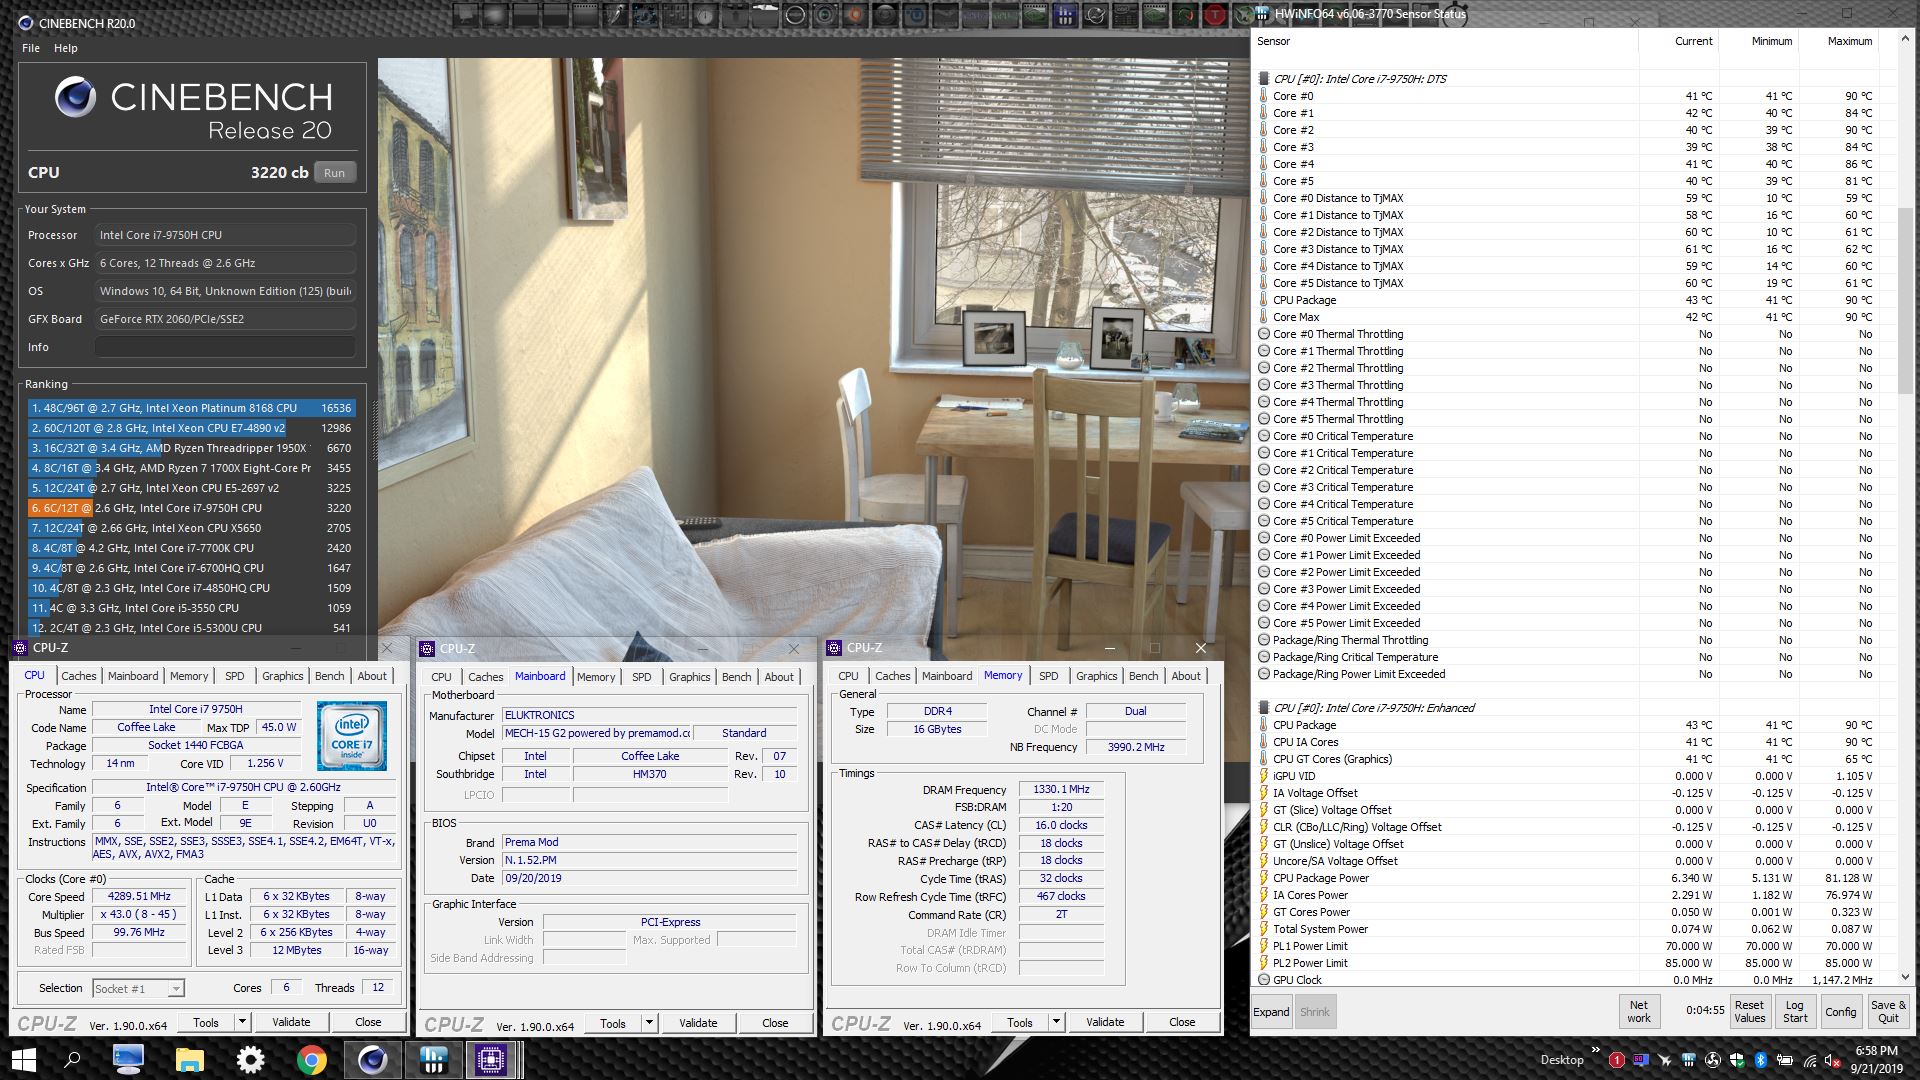Open the fan control tray icon
The height and width of the screenshot is (1080, 1920).
[x=1713, y=1060]
